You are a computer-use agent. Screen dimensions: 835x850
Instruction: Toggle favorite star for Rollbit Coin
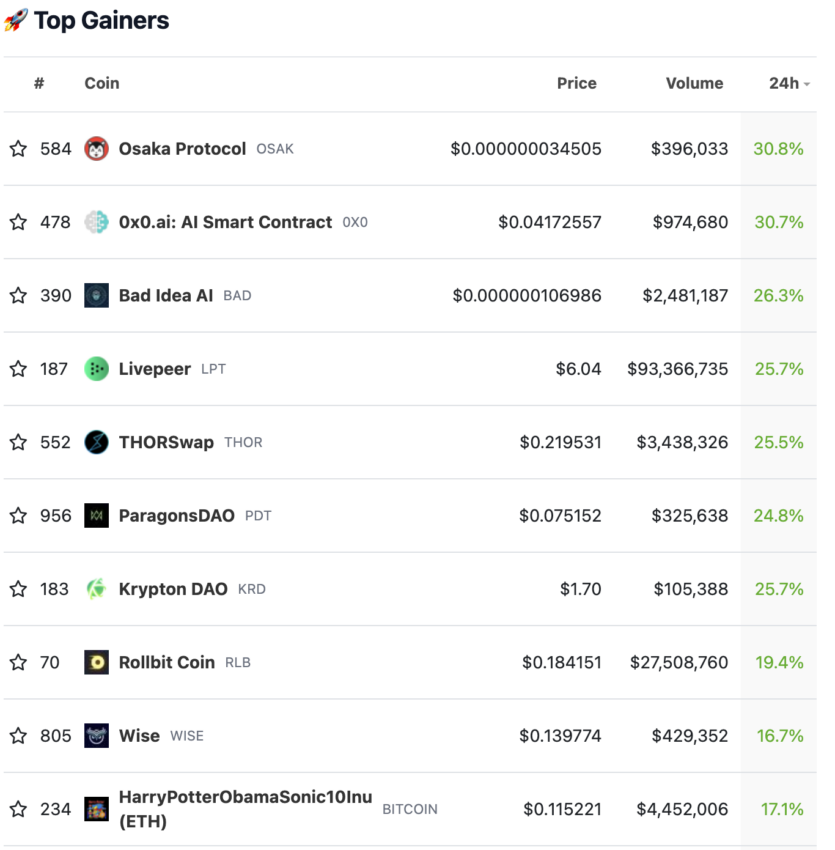18,662
